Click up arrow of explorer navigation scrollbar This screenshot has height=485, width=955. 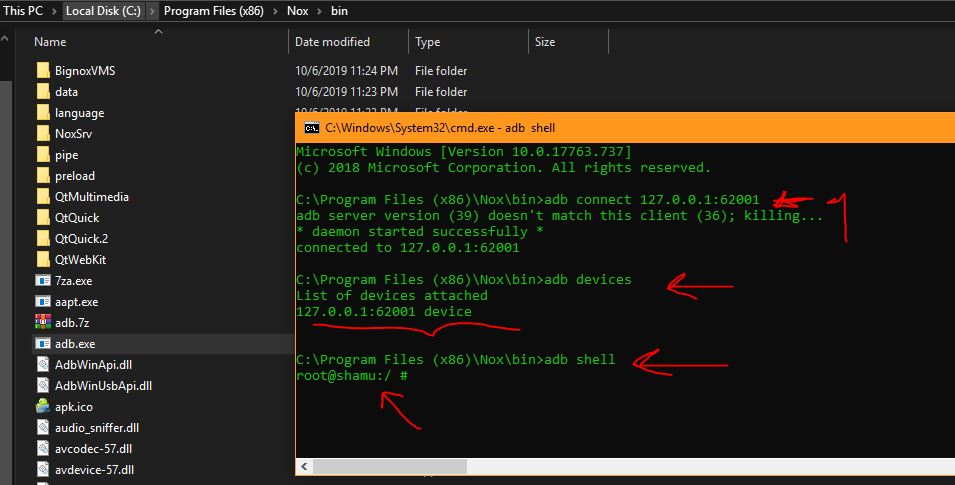[x=5, y=38]
